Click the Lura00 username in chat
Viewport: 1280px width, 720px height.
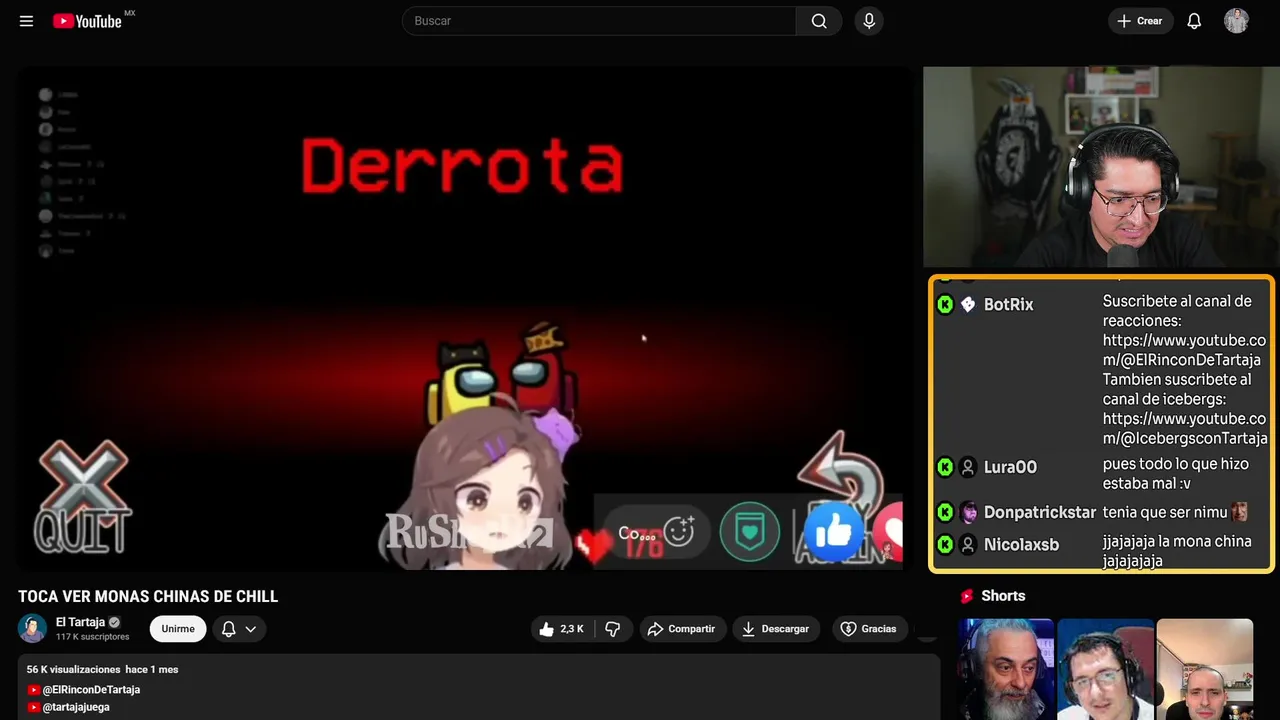(x=1010, y=467)
